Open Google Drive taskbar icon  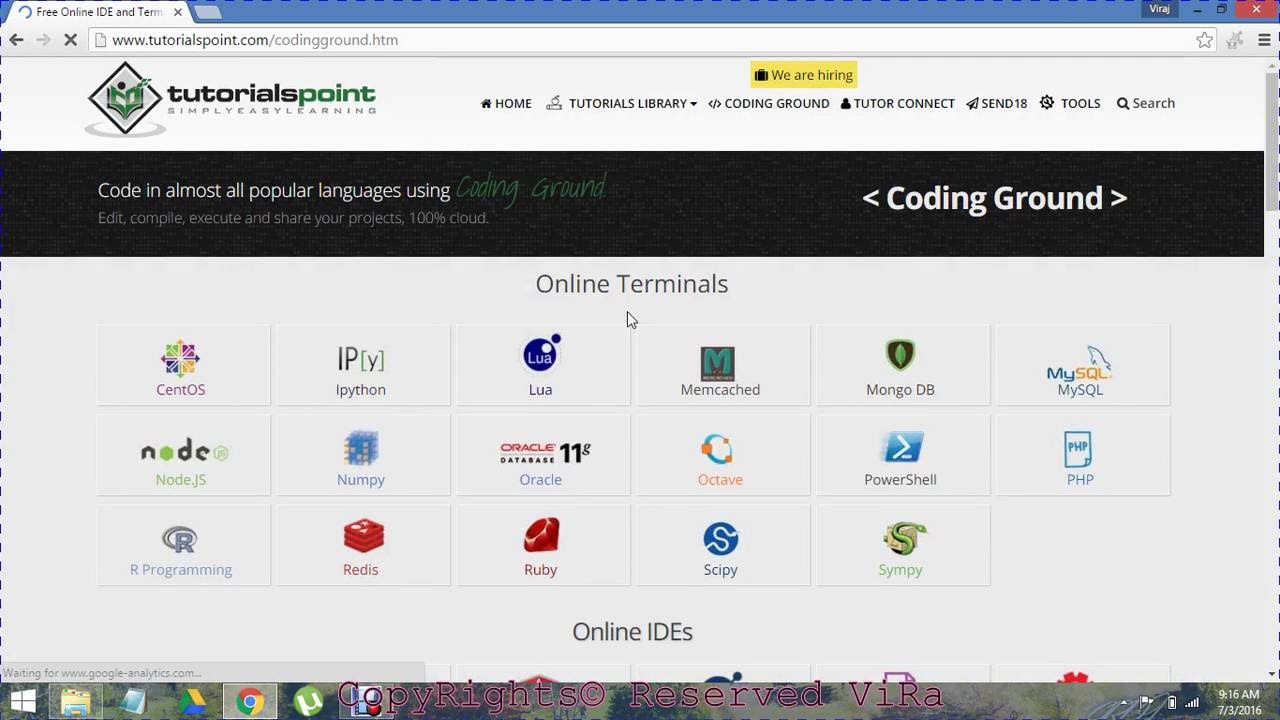pos(192,702)
